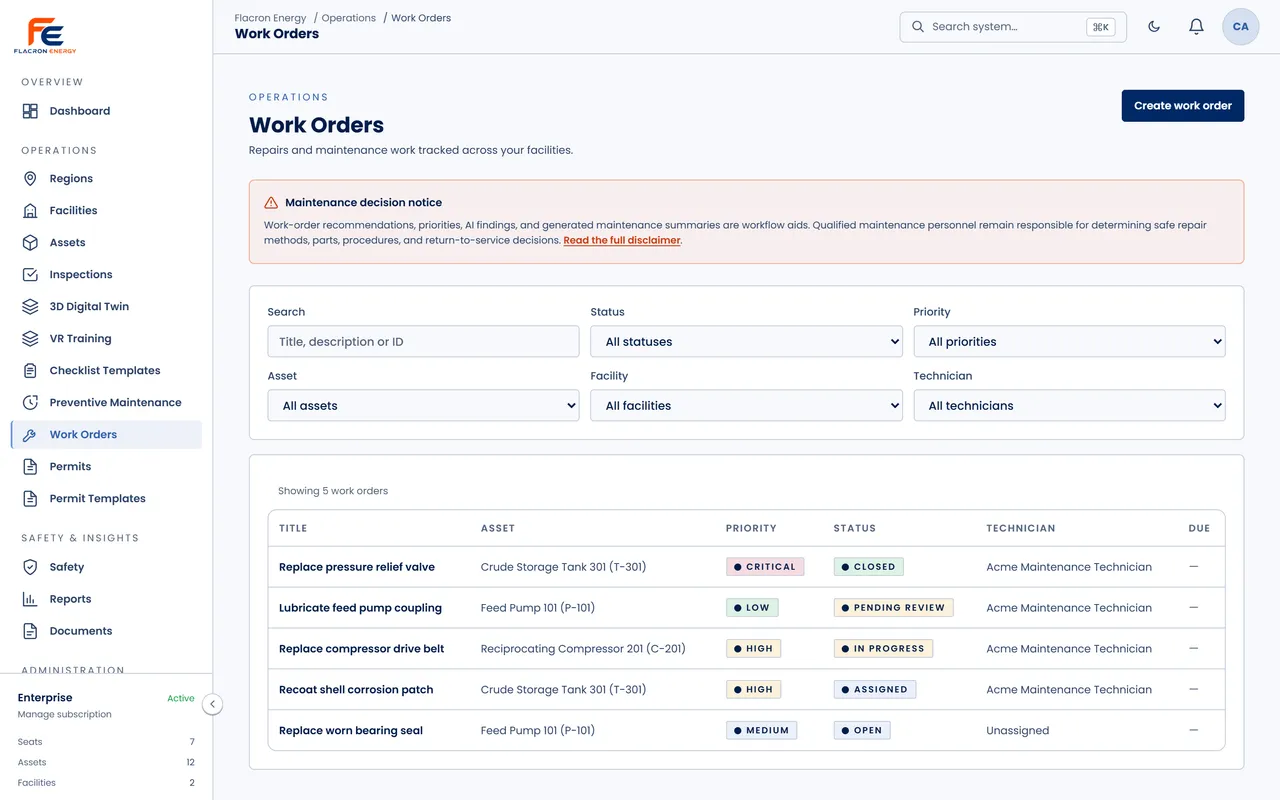
Task: Open Replace compressor drive belt work order
Action: [x=362, y=649]
